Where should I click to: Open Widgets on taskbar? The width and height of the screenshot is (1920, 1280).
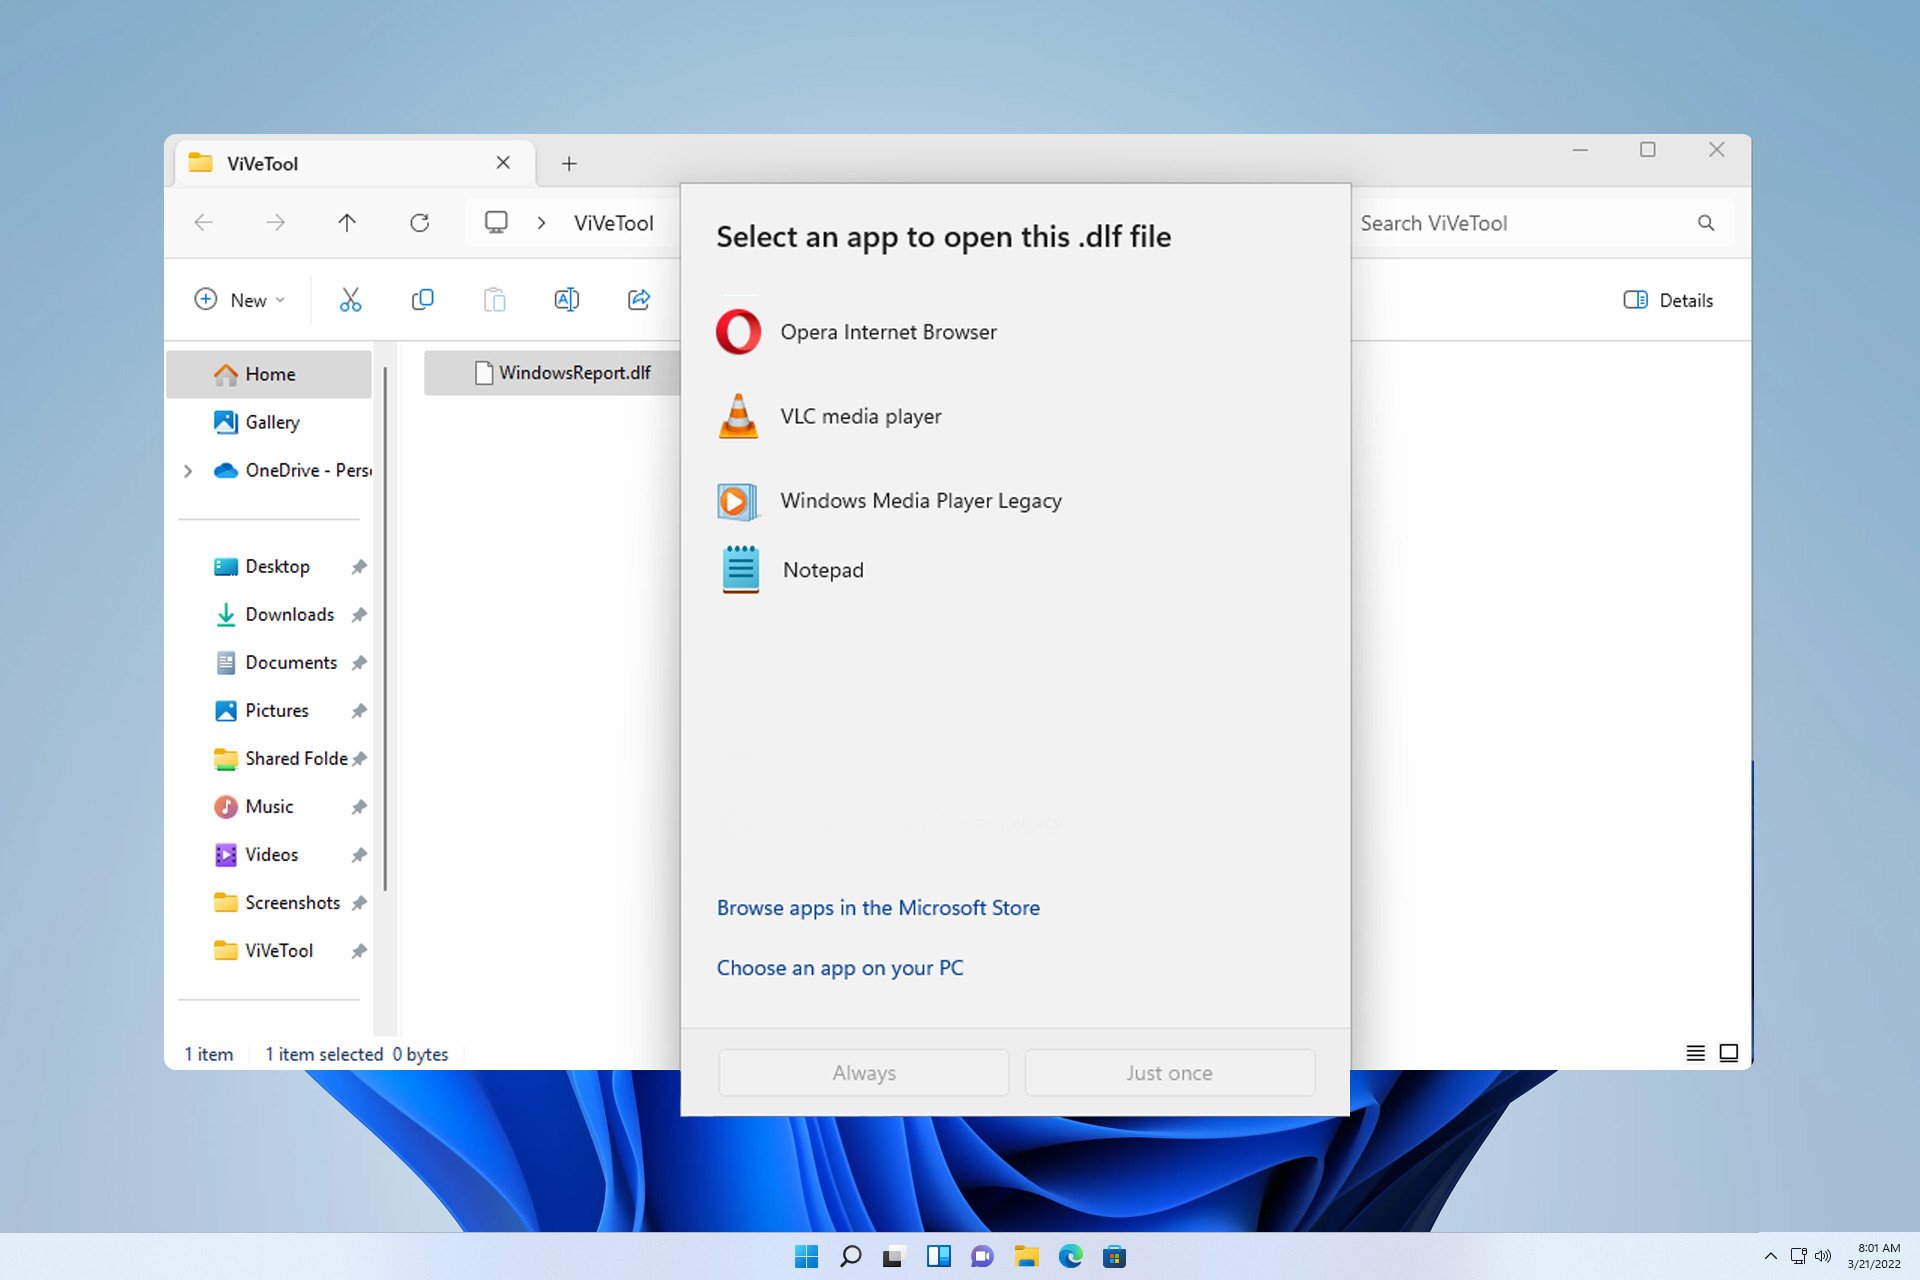coord(938,1256)
